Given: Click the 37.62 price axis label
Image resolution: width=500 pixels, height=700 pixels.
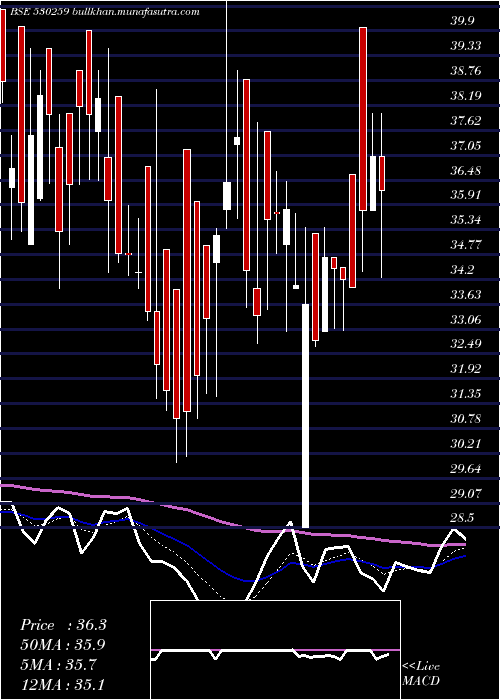Looking at the screenshot, I should (x=467, y=121).
